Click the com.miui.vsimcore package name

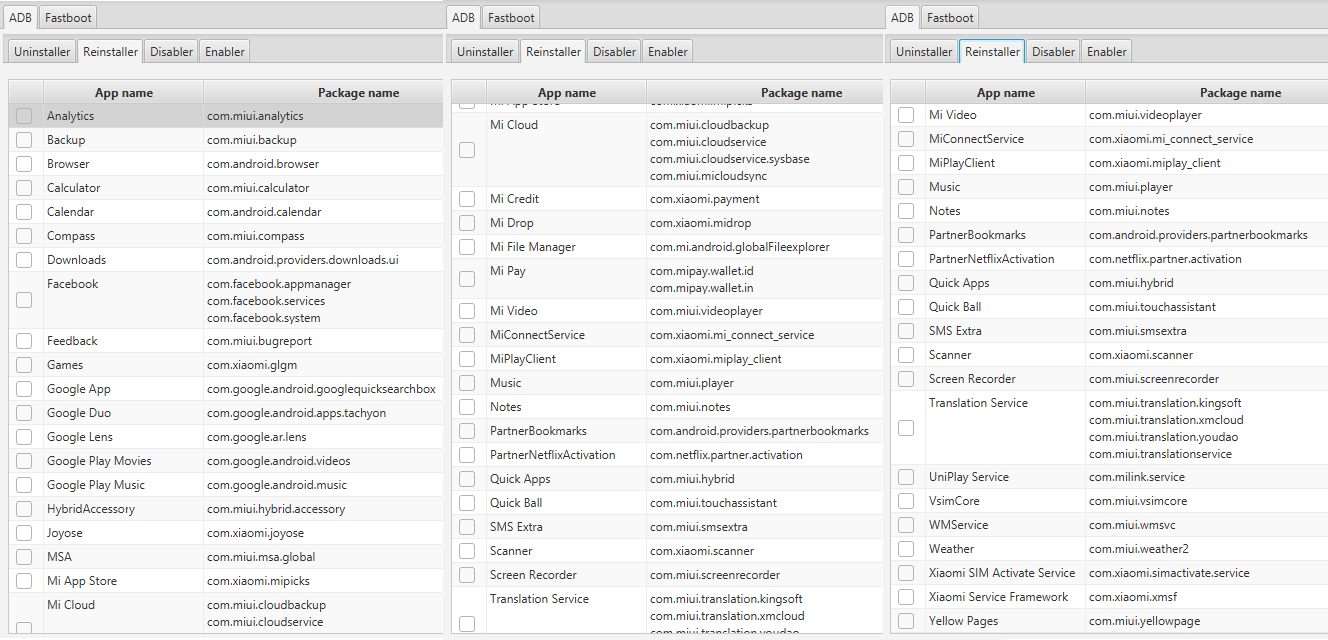[x=1138, y=501]
